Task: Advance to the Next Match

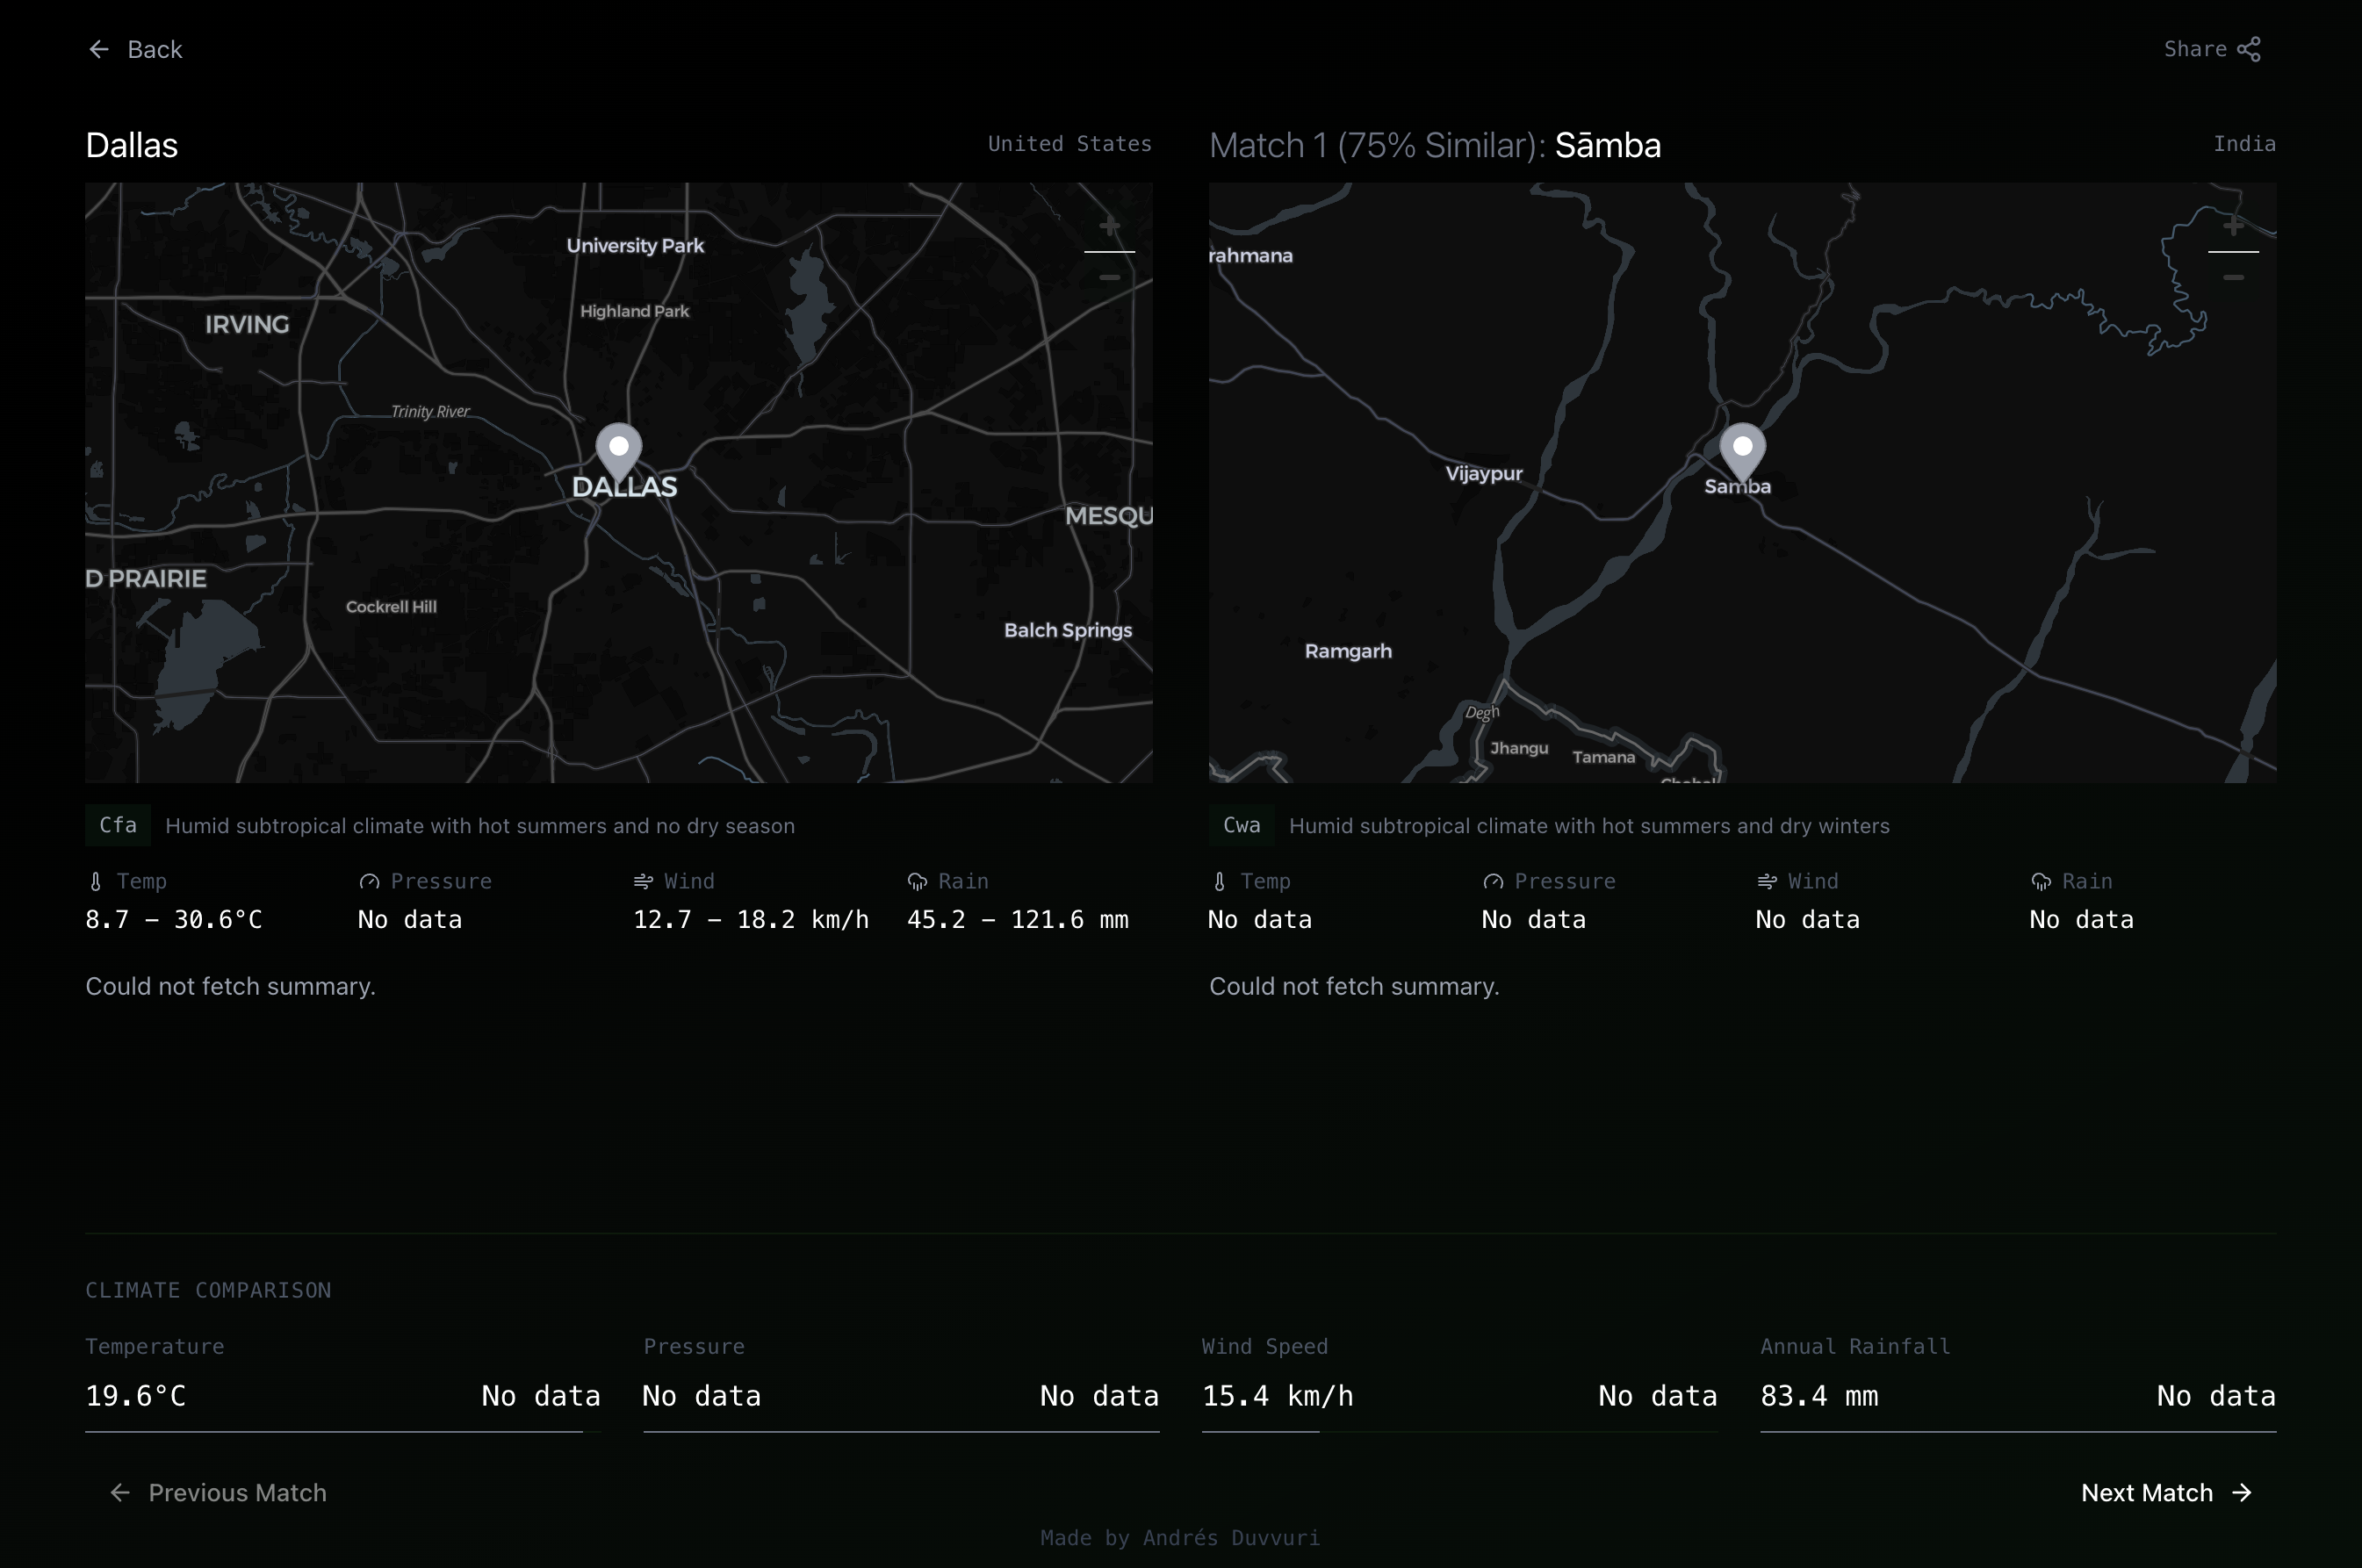Action: [2146, 1492]
